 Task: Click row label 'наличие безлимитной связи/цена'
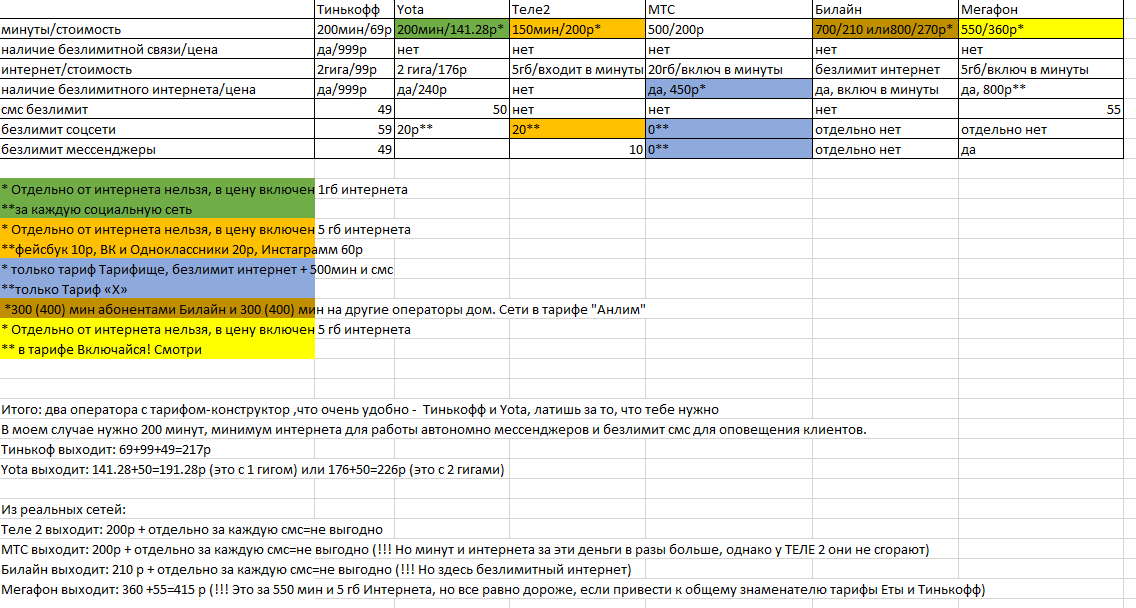pyautogui.click(x=157, y=49)
